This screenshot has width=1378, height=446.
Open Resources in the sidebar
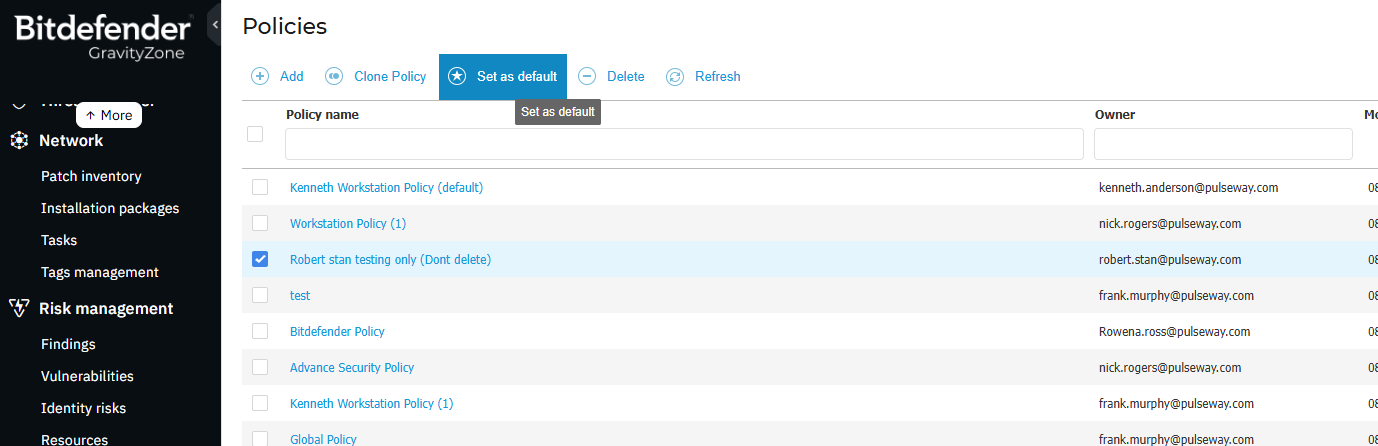pos(74,439)
